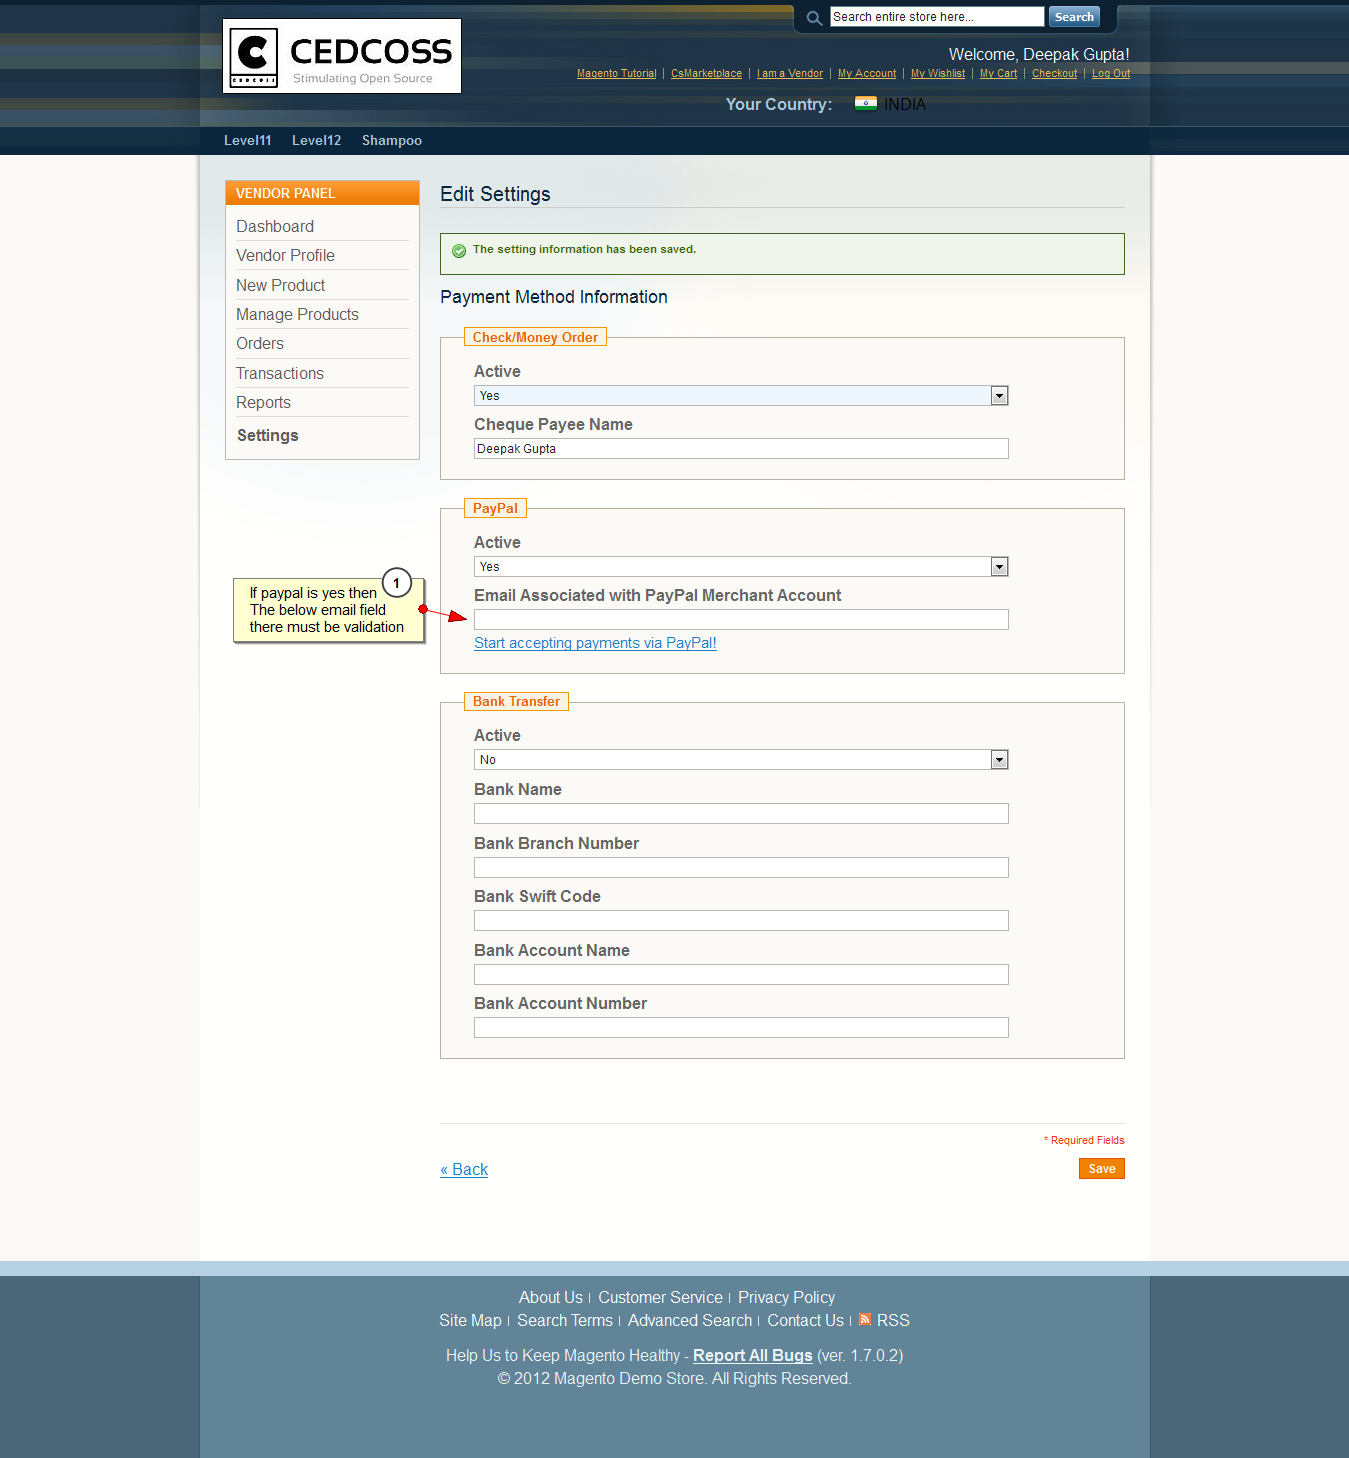Go to Checkout link
This screenshot has height=1458, width=1349.
pyautogui.click(x=1054, y=74)
